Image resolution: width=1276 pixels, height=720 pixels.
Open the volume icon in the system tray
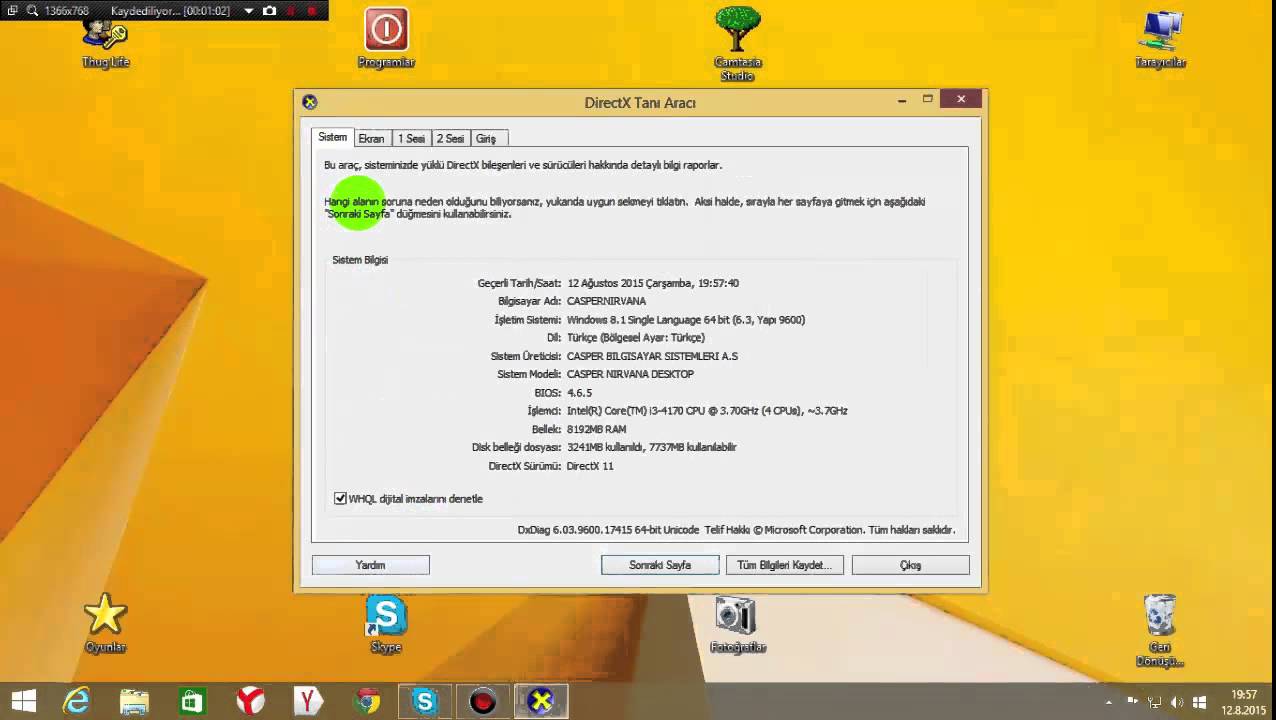point(1177,702)
